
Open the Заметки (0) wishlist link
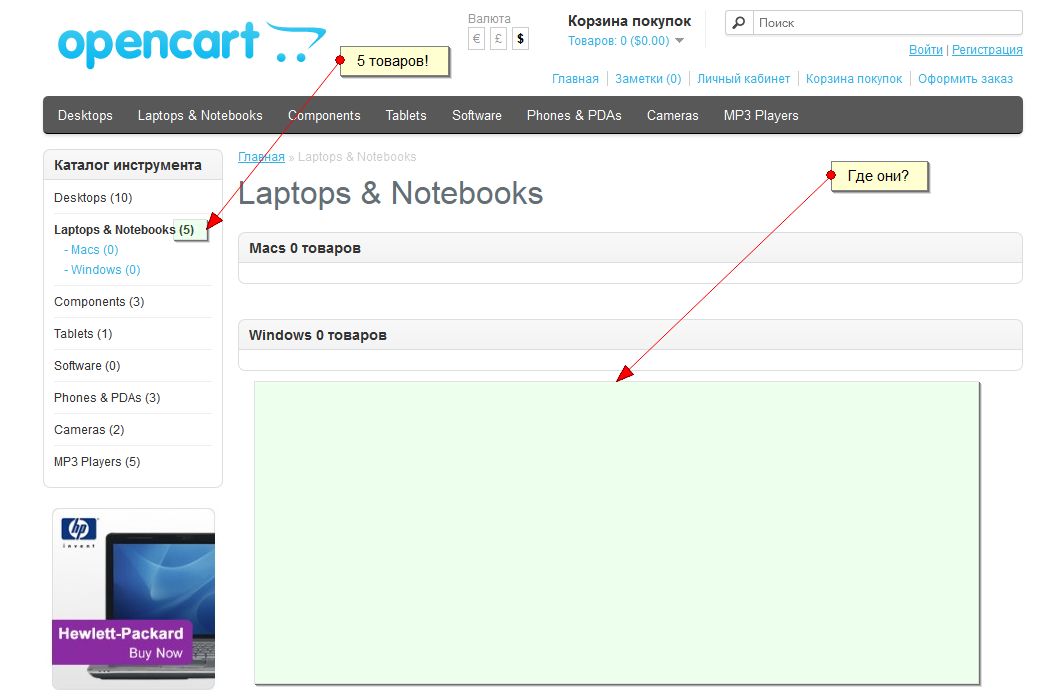tap(648, 79)
